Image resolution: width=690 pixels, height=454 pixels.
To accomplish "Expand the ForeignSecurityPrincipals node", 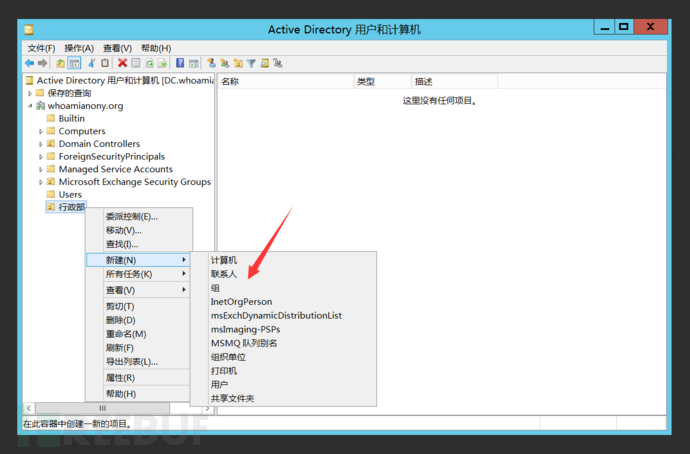I will (40, 157).
